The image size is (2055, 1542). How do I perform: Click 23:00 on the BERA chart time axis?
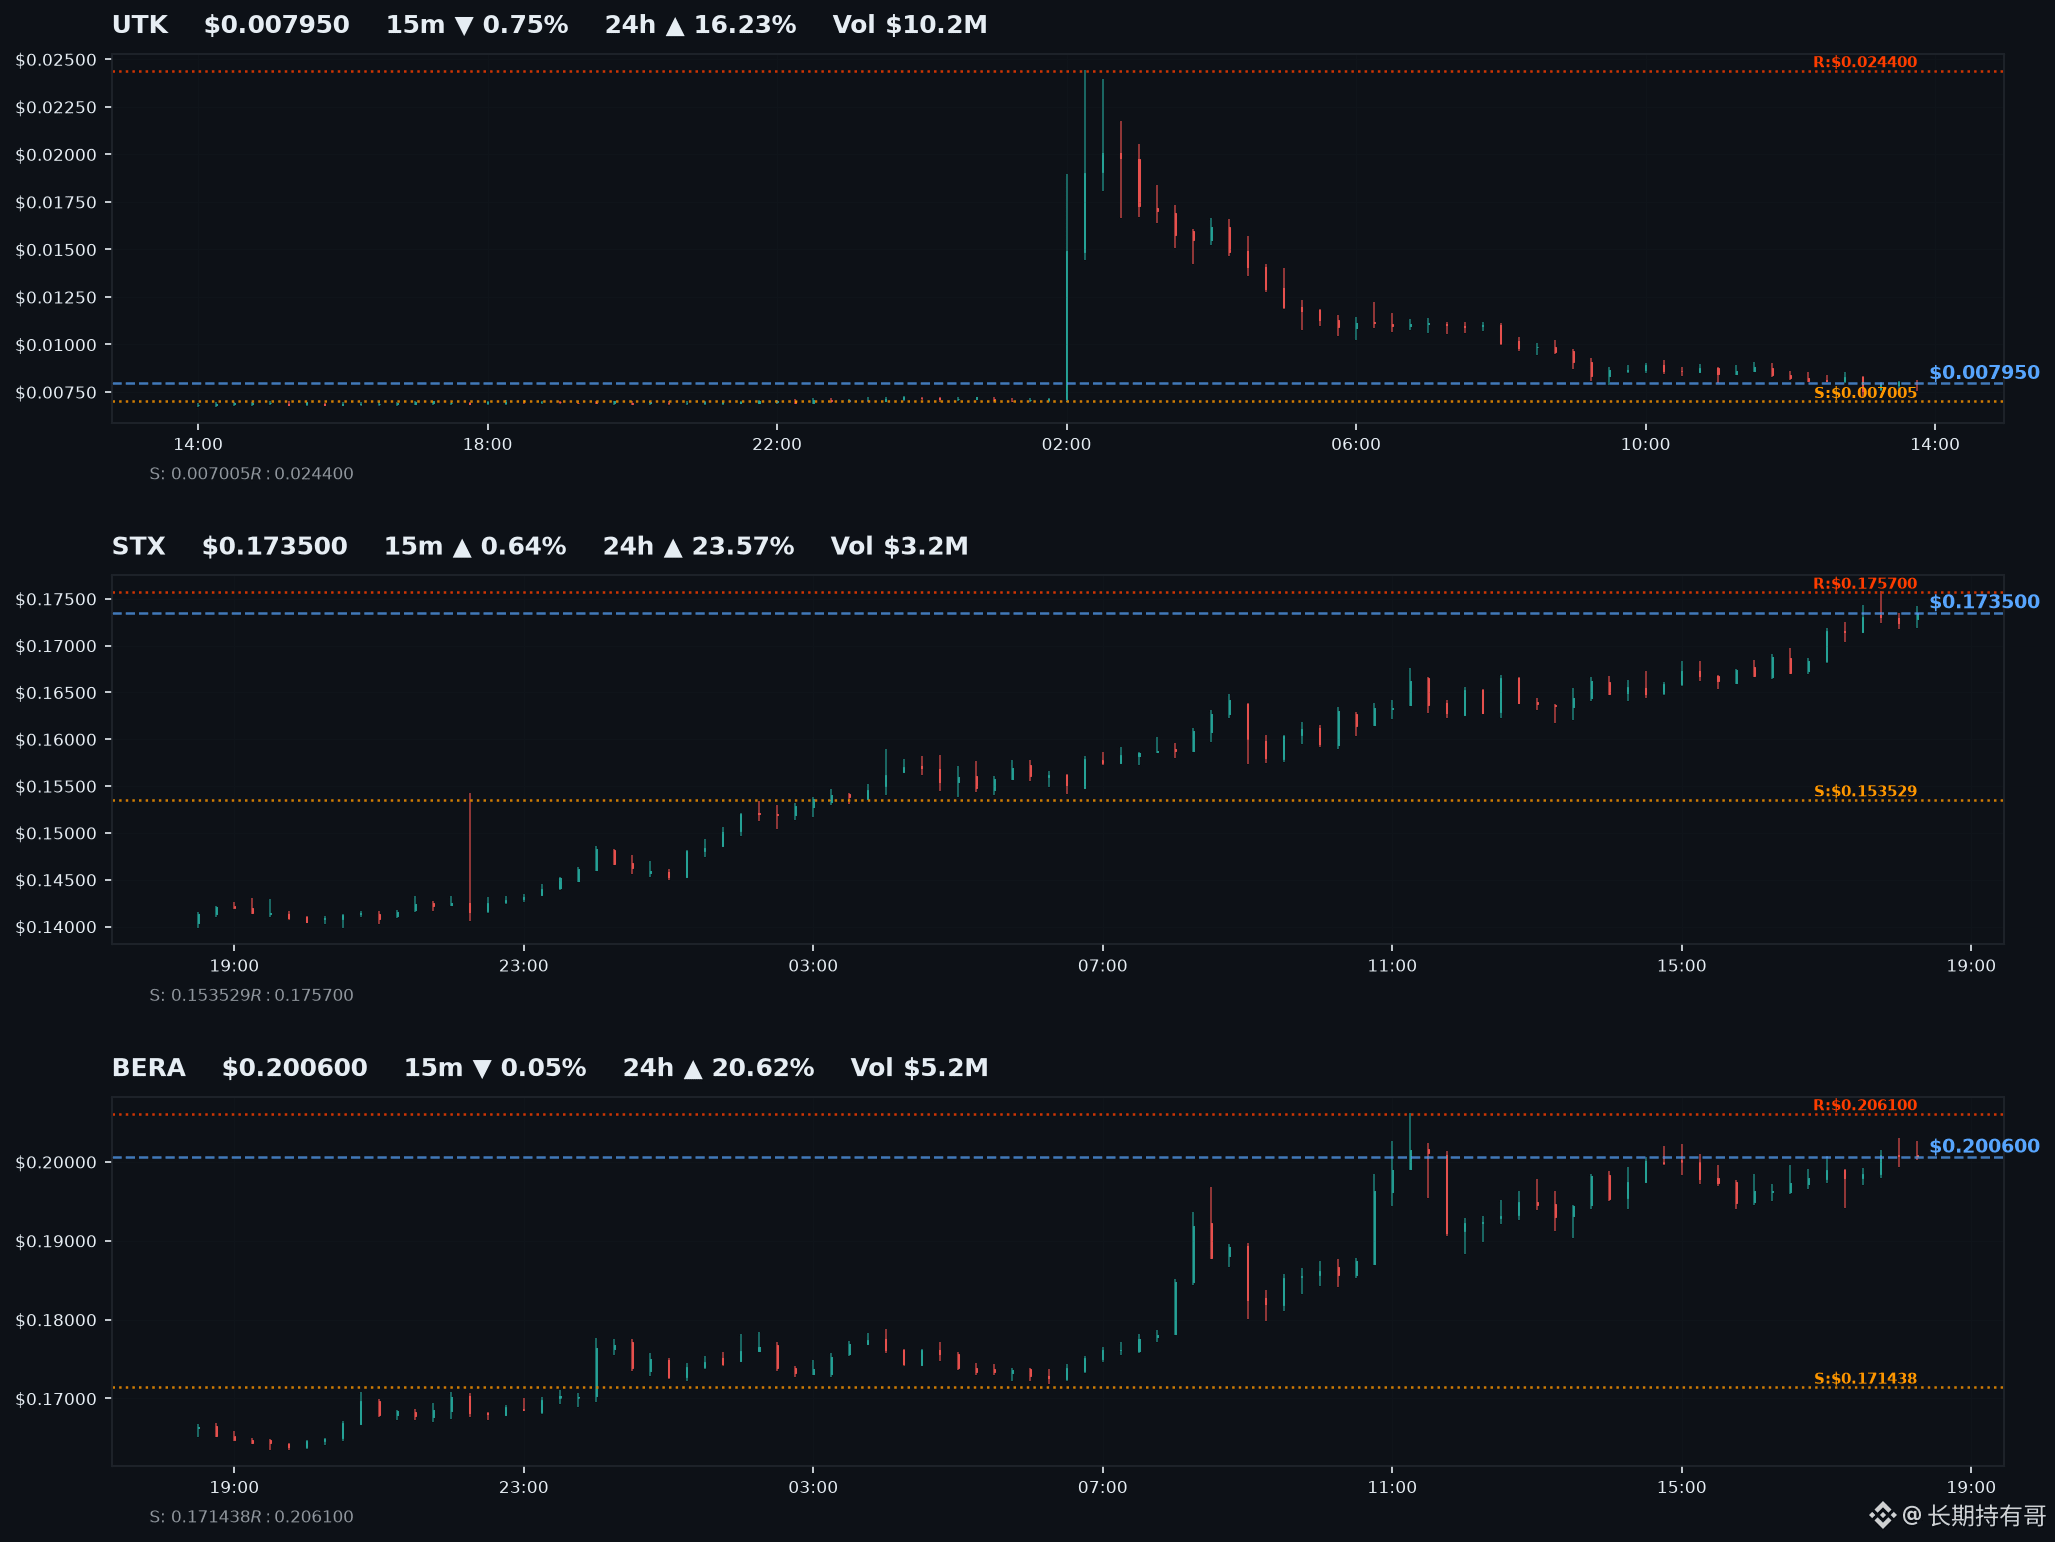click(x=524, y=1488)
